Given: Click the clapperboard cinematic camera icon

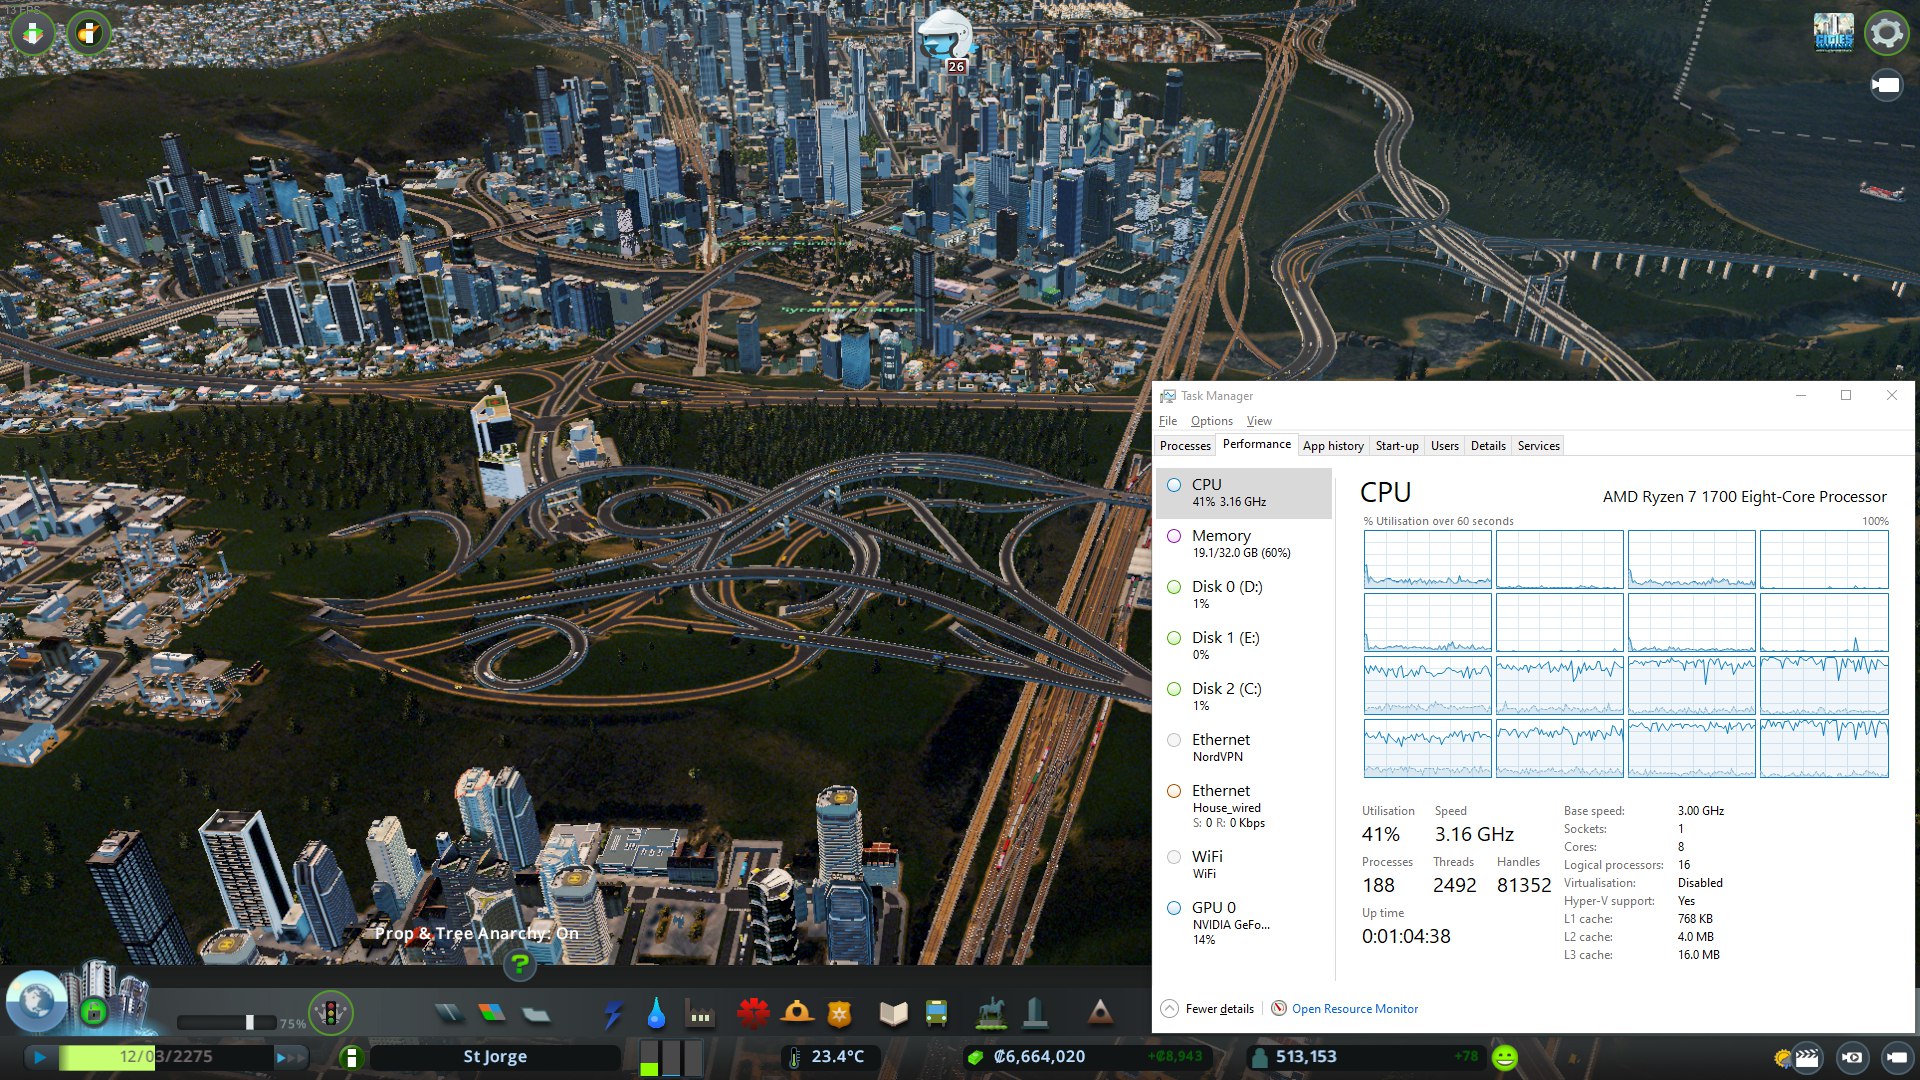Looking at the screenshot, I should point(1807,1057).
